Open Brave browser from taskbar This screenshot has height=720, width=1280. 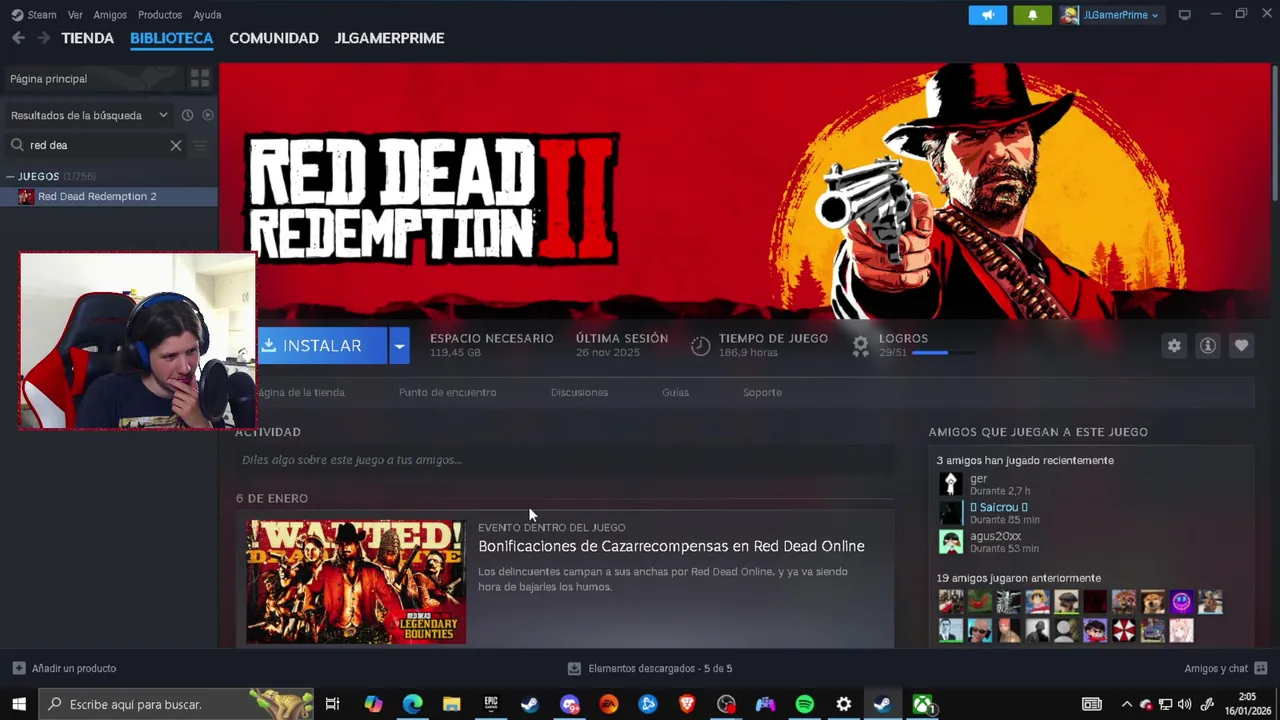click(x=687, y=704)
